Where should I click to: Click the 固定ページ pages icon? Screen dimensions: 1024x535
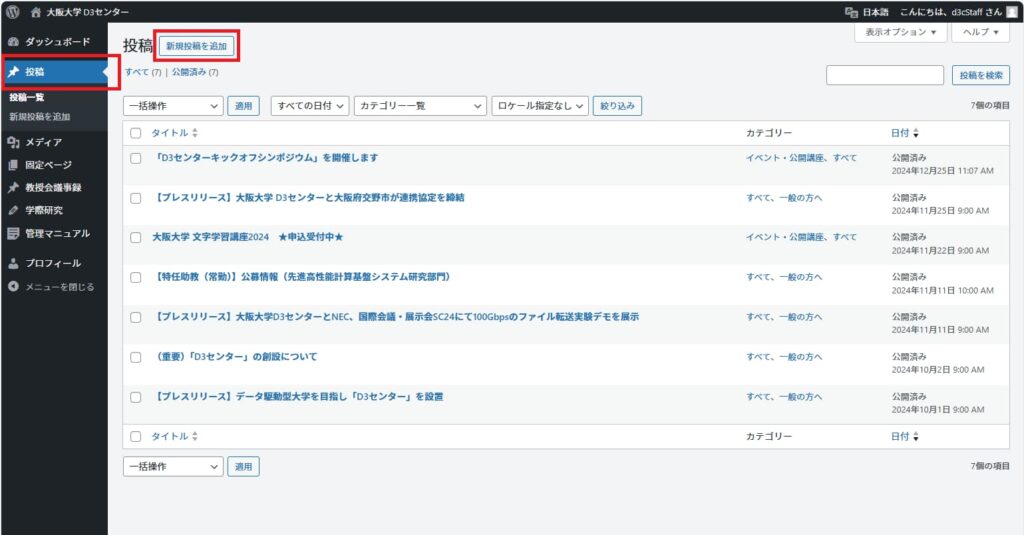pos(13,165)
